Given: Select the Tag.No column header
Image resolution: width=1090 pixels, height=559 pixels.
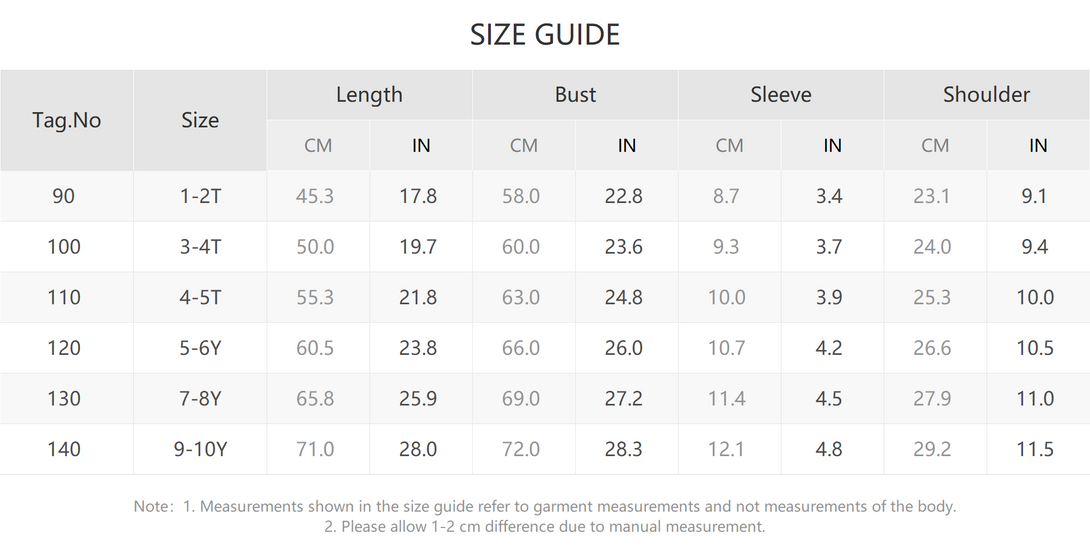Looking at the screenshot, I should 67,120.
